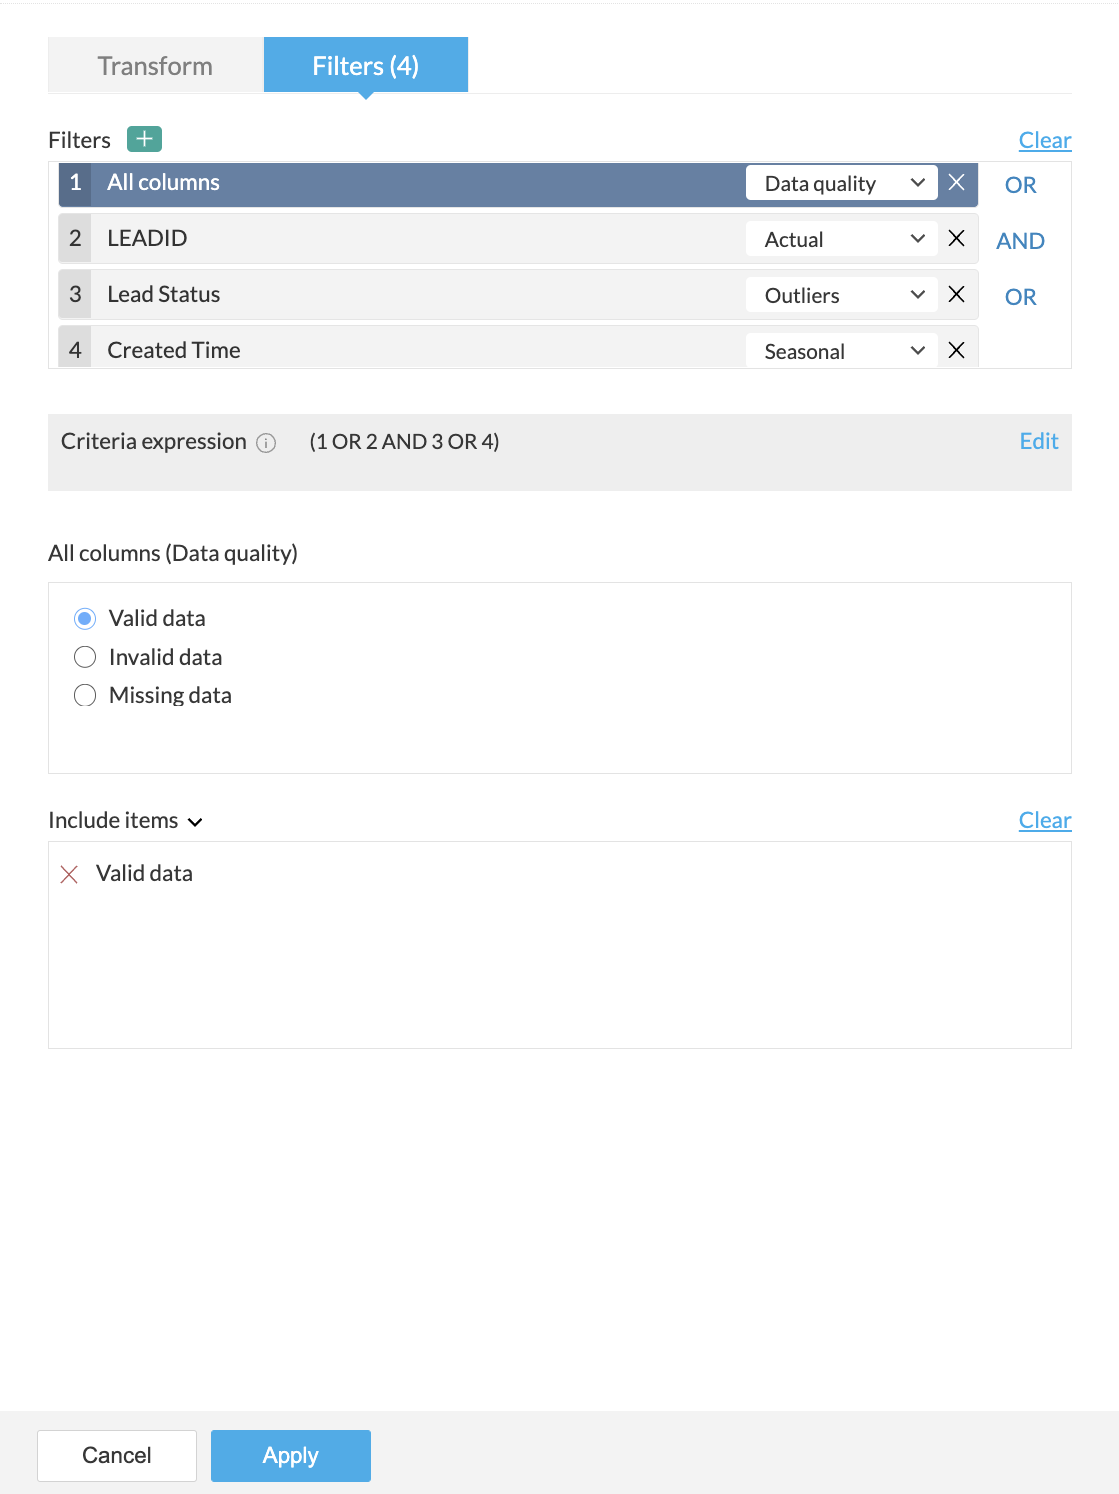This screenshot has height=1494, width=1119.
Task: Remove the All columns filter
Action: [956, 183]
